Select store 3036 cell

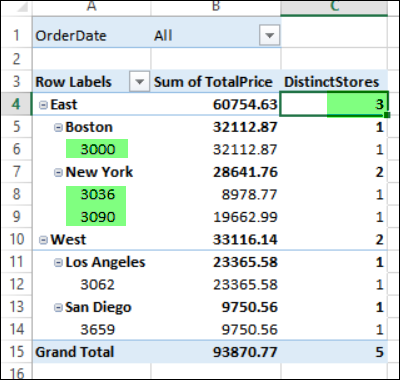pos(97,195)
